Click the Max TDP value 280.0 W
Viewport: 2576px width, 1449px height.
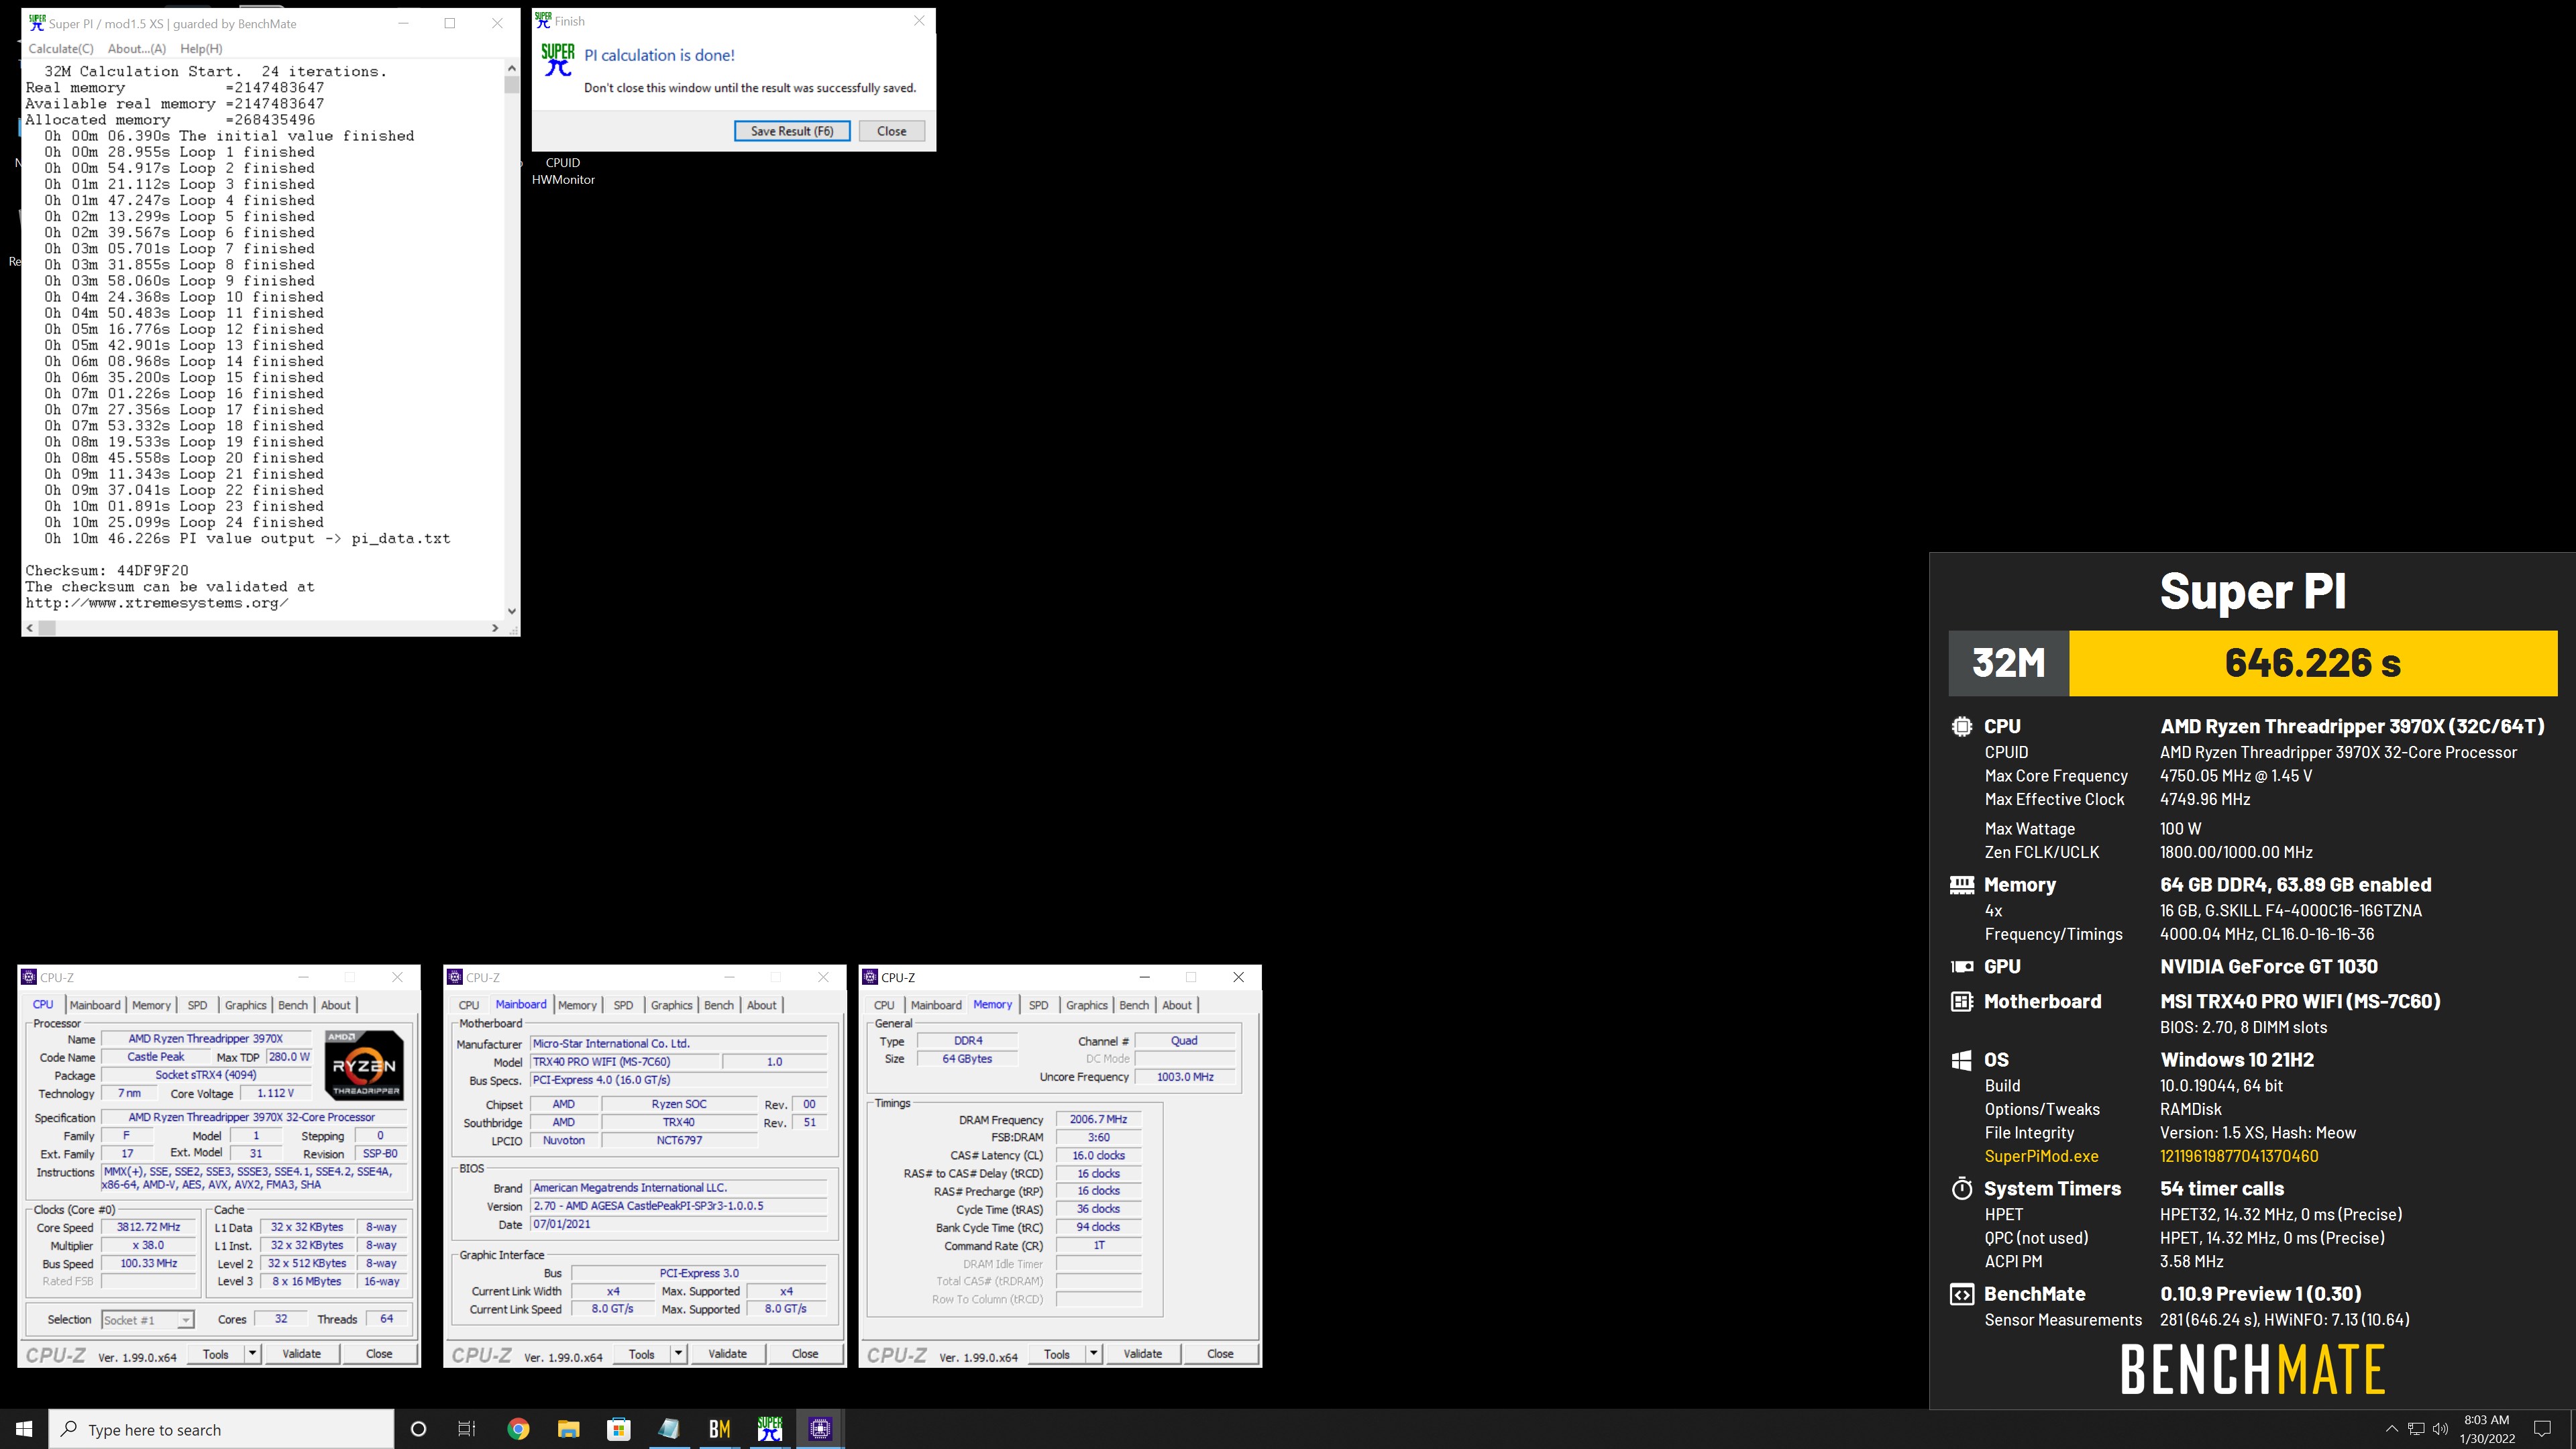[x=289, y=1057]
